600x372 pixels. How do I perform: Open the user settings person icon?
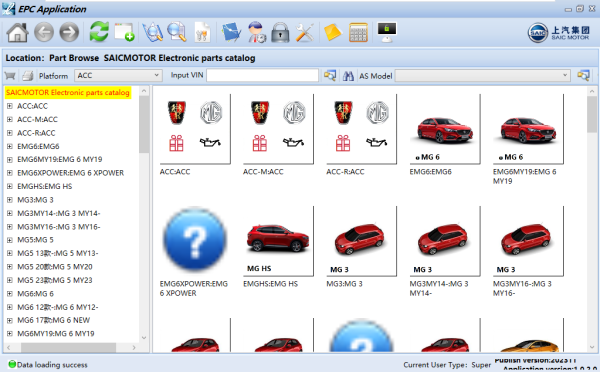pos(256,32)
